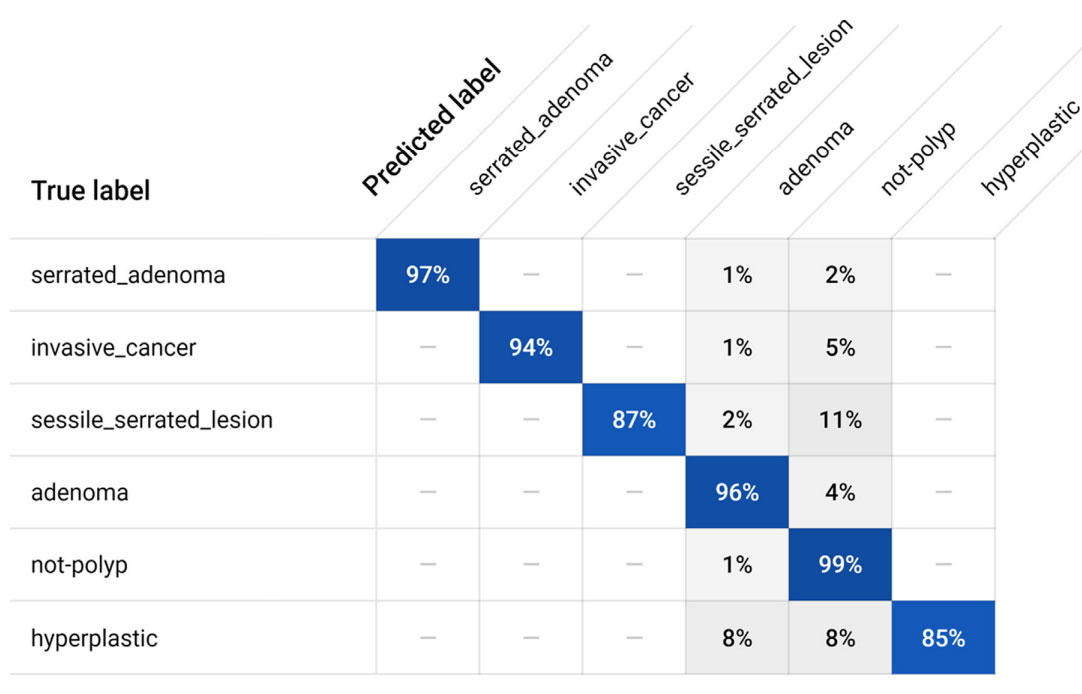The height and width of the screenshot is (694, 1082).
Task: Select the 96% adenoma diagonal cell
Action: pos(737,492)
